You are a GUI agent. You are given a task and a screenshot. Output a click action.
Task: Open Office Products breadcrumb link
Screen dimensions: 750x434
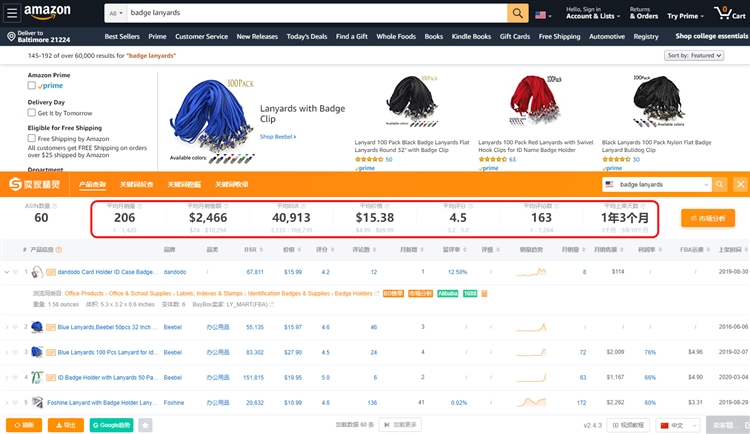84,293
